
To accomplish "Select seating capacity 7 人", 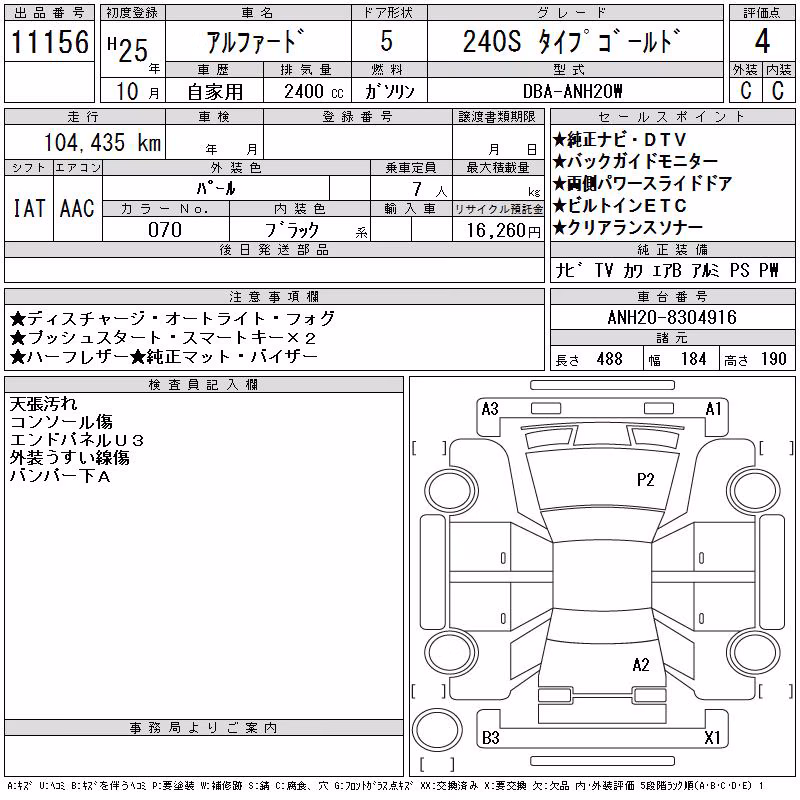I will point(430,190).
